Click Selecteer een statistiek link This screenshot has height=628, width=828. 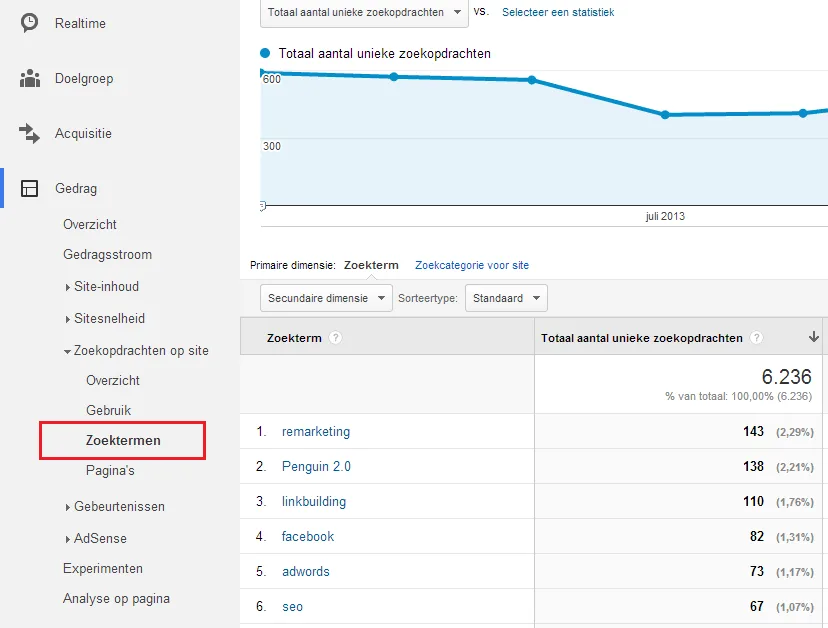558,12
